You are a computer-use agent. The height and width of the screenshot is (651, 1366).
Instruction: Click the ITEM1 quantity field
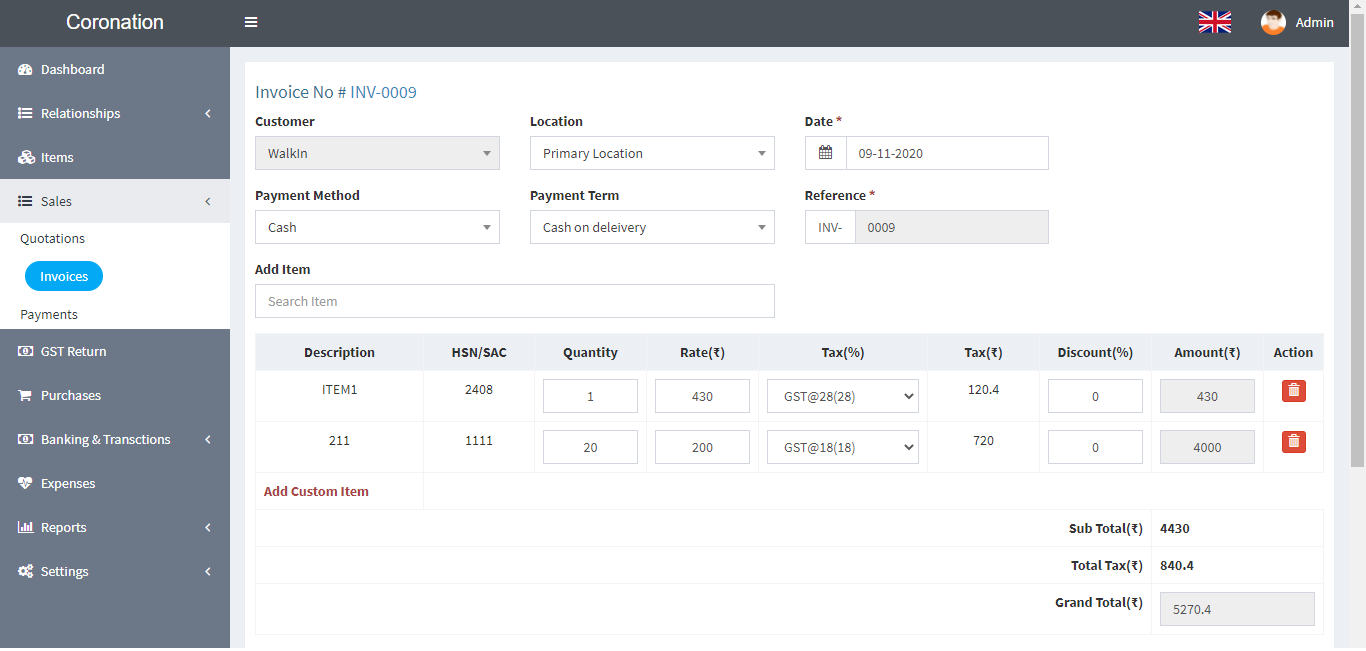point(590,396)
